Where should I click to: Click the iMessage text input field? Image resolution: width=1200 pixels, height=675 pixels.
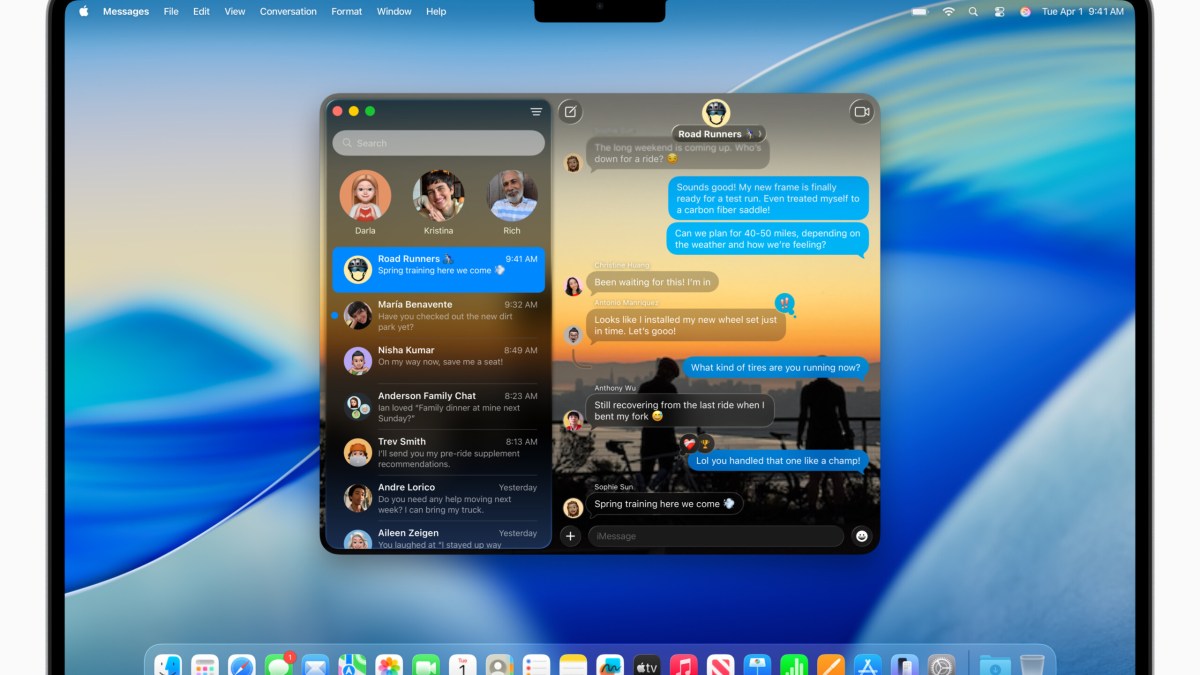pyautogui.click(x=715, y=536)
